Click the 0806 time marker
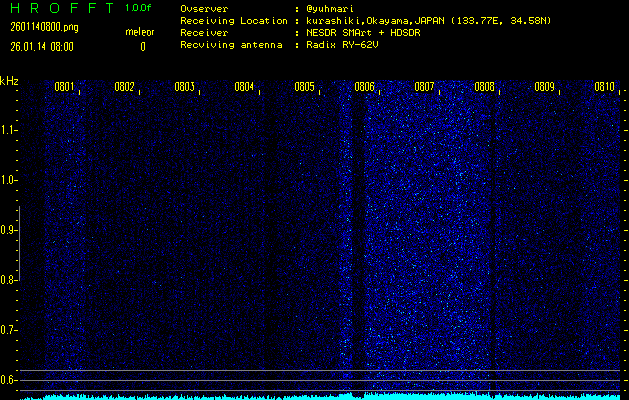 [364, 87]
